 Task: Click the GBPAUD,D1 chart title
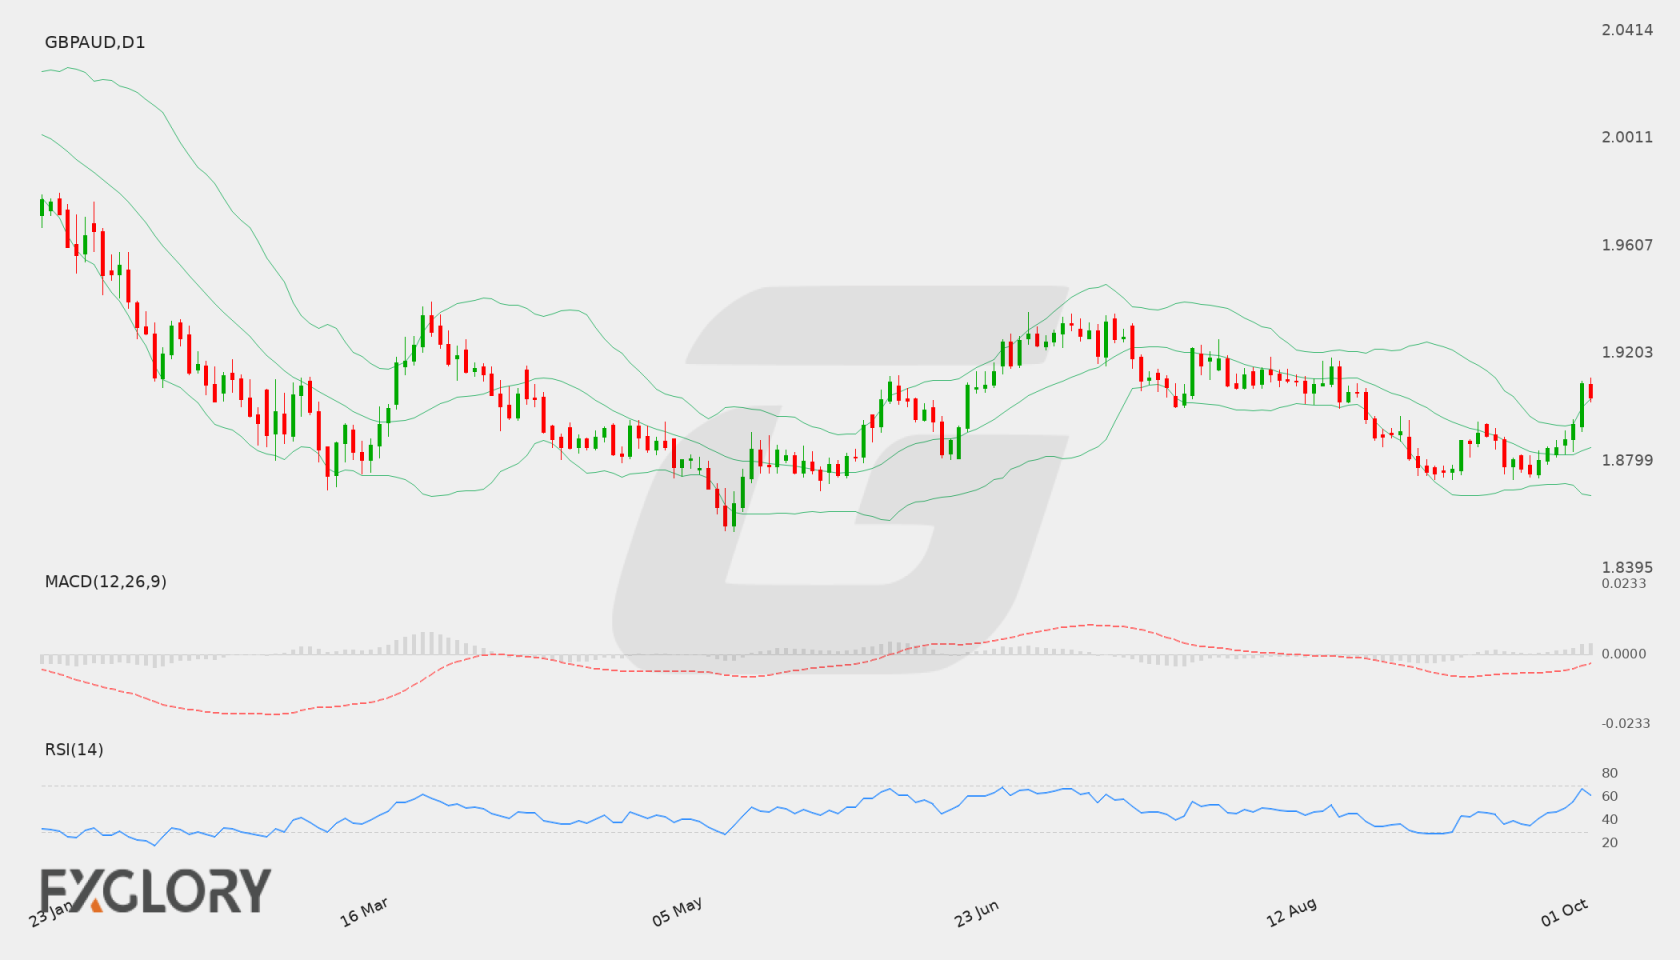(x=95, y=42)
